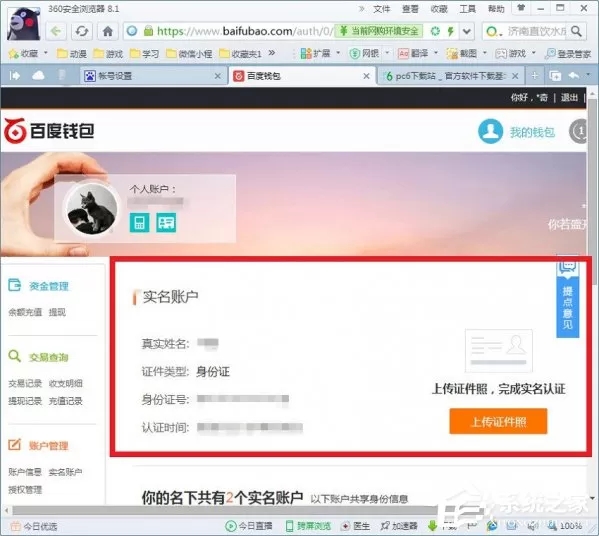The image size is (599, 536).
Task: Open the 登录管家 login manager
Action: click(568, 54)
